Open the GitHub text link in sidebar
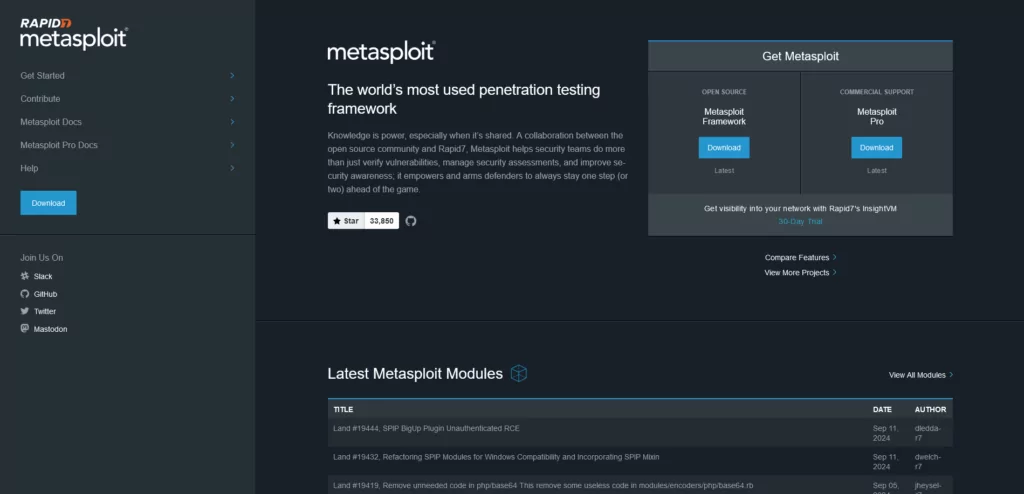1024x494 pixels. point(46,294)
